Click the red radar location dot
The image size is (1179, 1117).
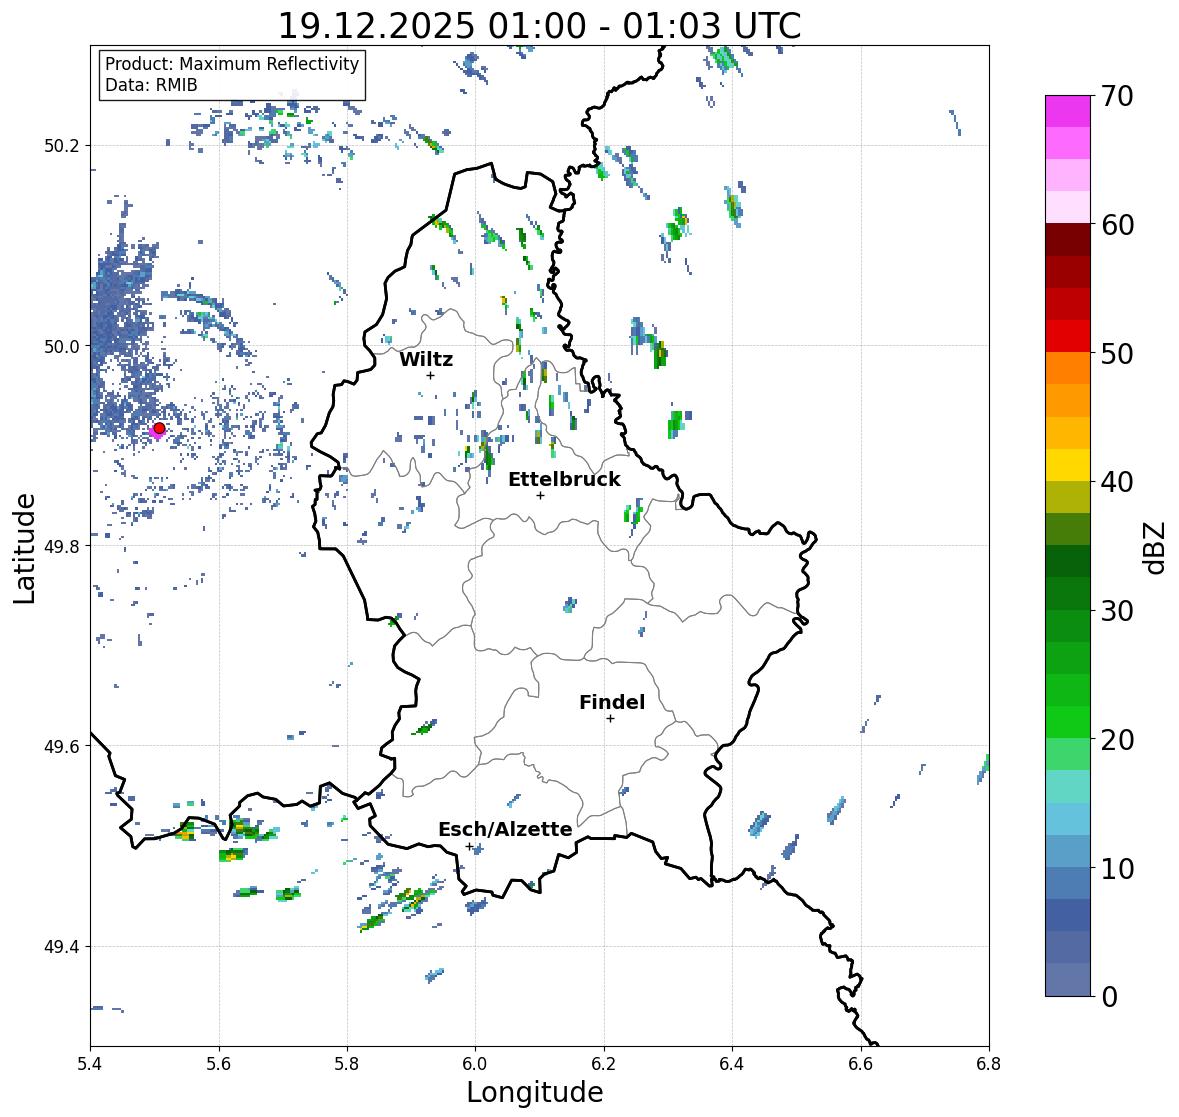point(159,428)
